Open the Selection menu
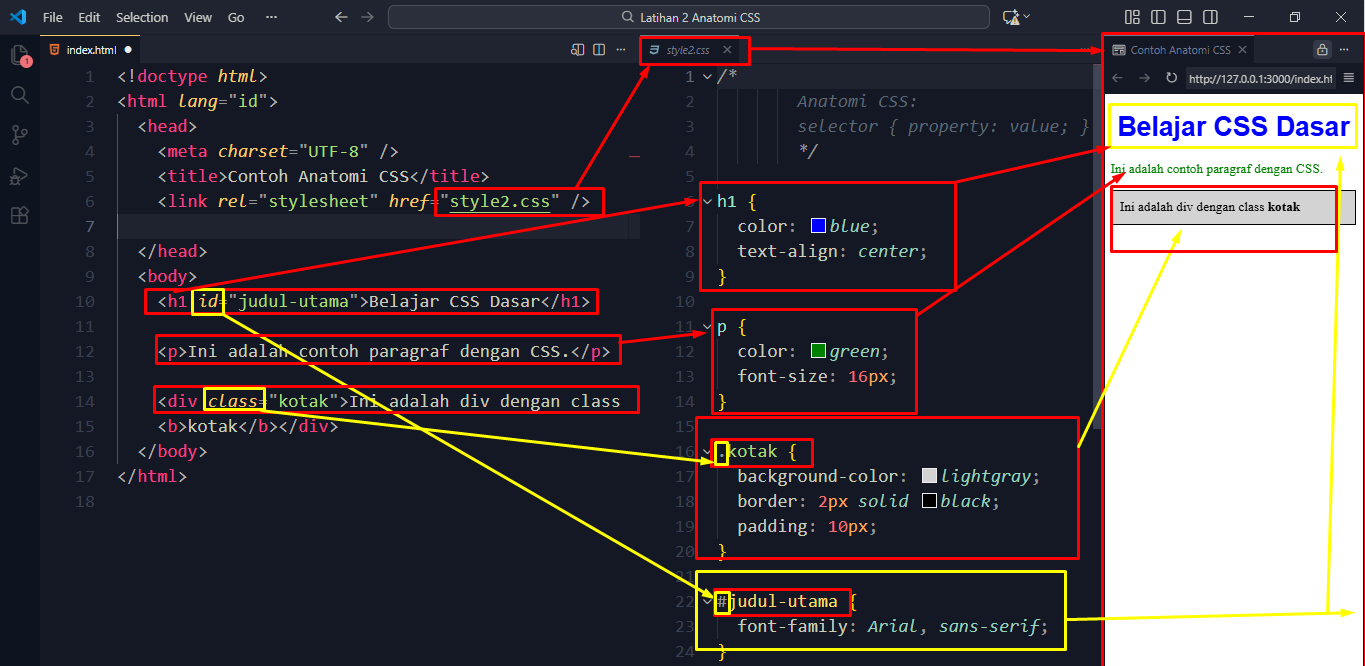1365x666 pixels. click(x=142, y=17)
